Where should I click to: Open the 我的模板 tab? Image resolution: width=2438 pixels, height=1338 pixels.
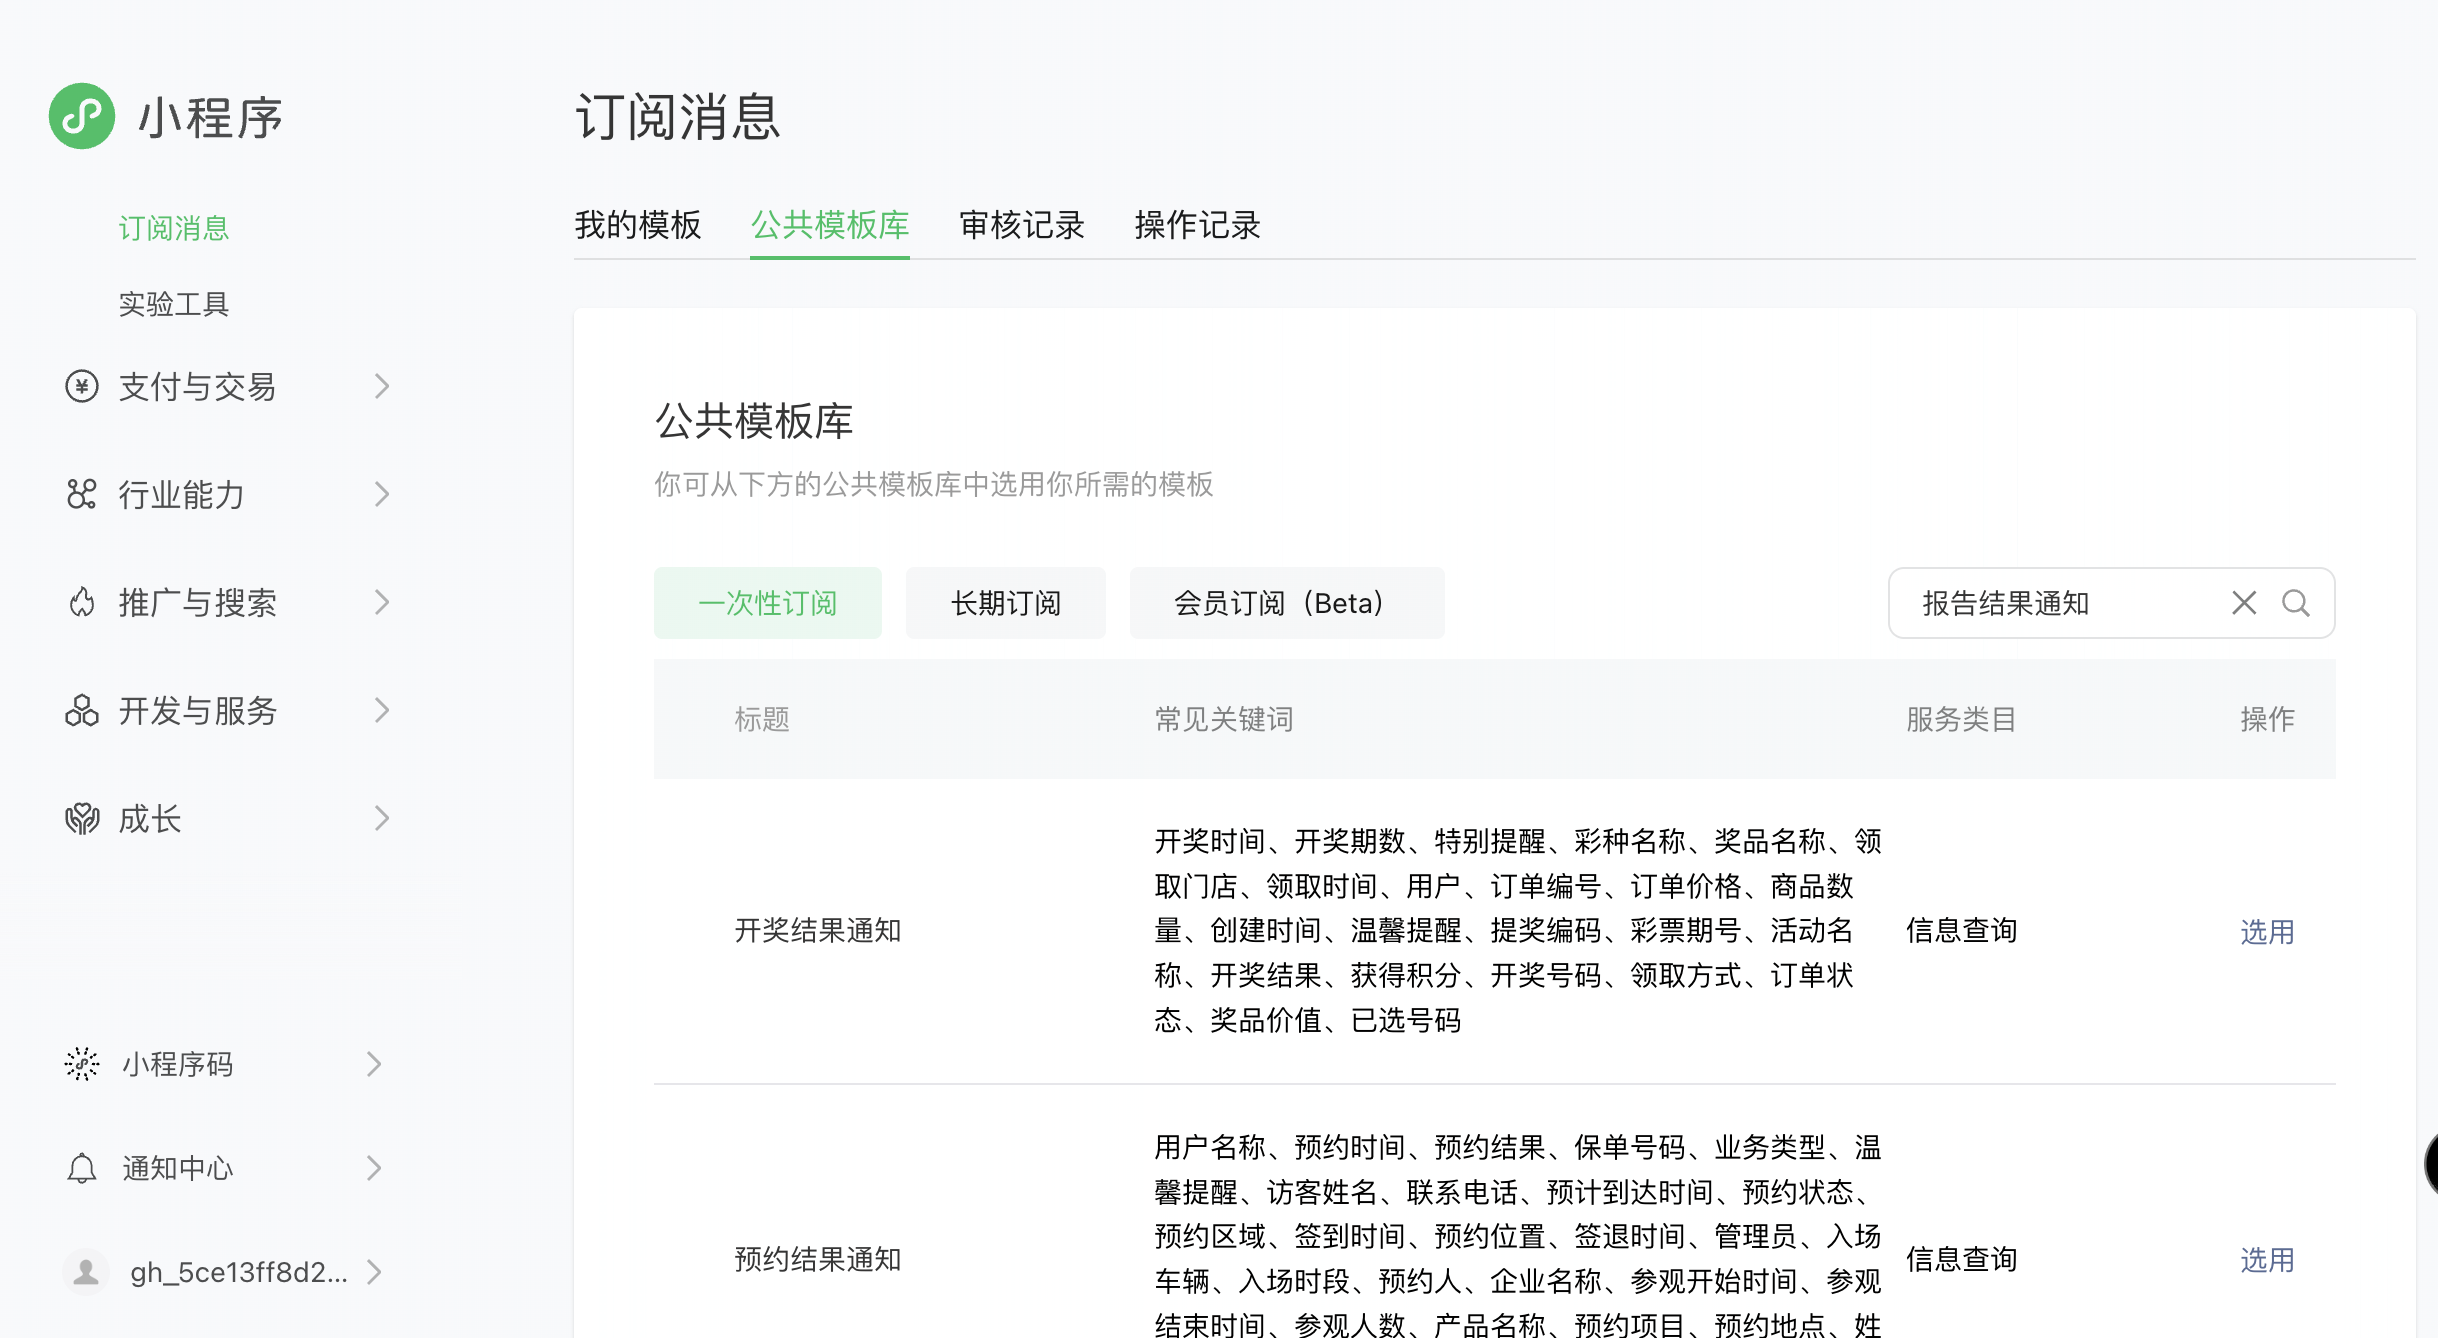[638, 225]
